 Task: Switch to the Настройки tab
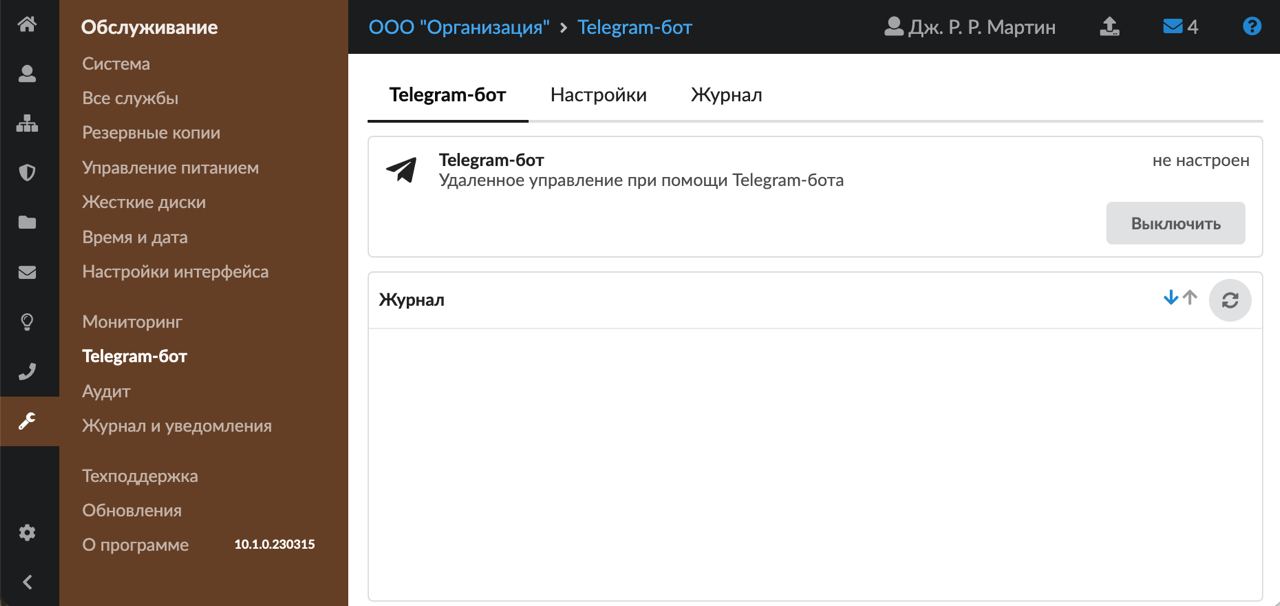click(x=598, y=95)
